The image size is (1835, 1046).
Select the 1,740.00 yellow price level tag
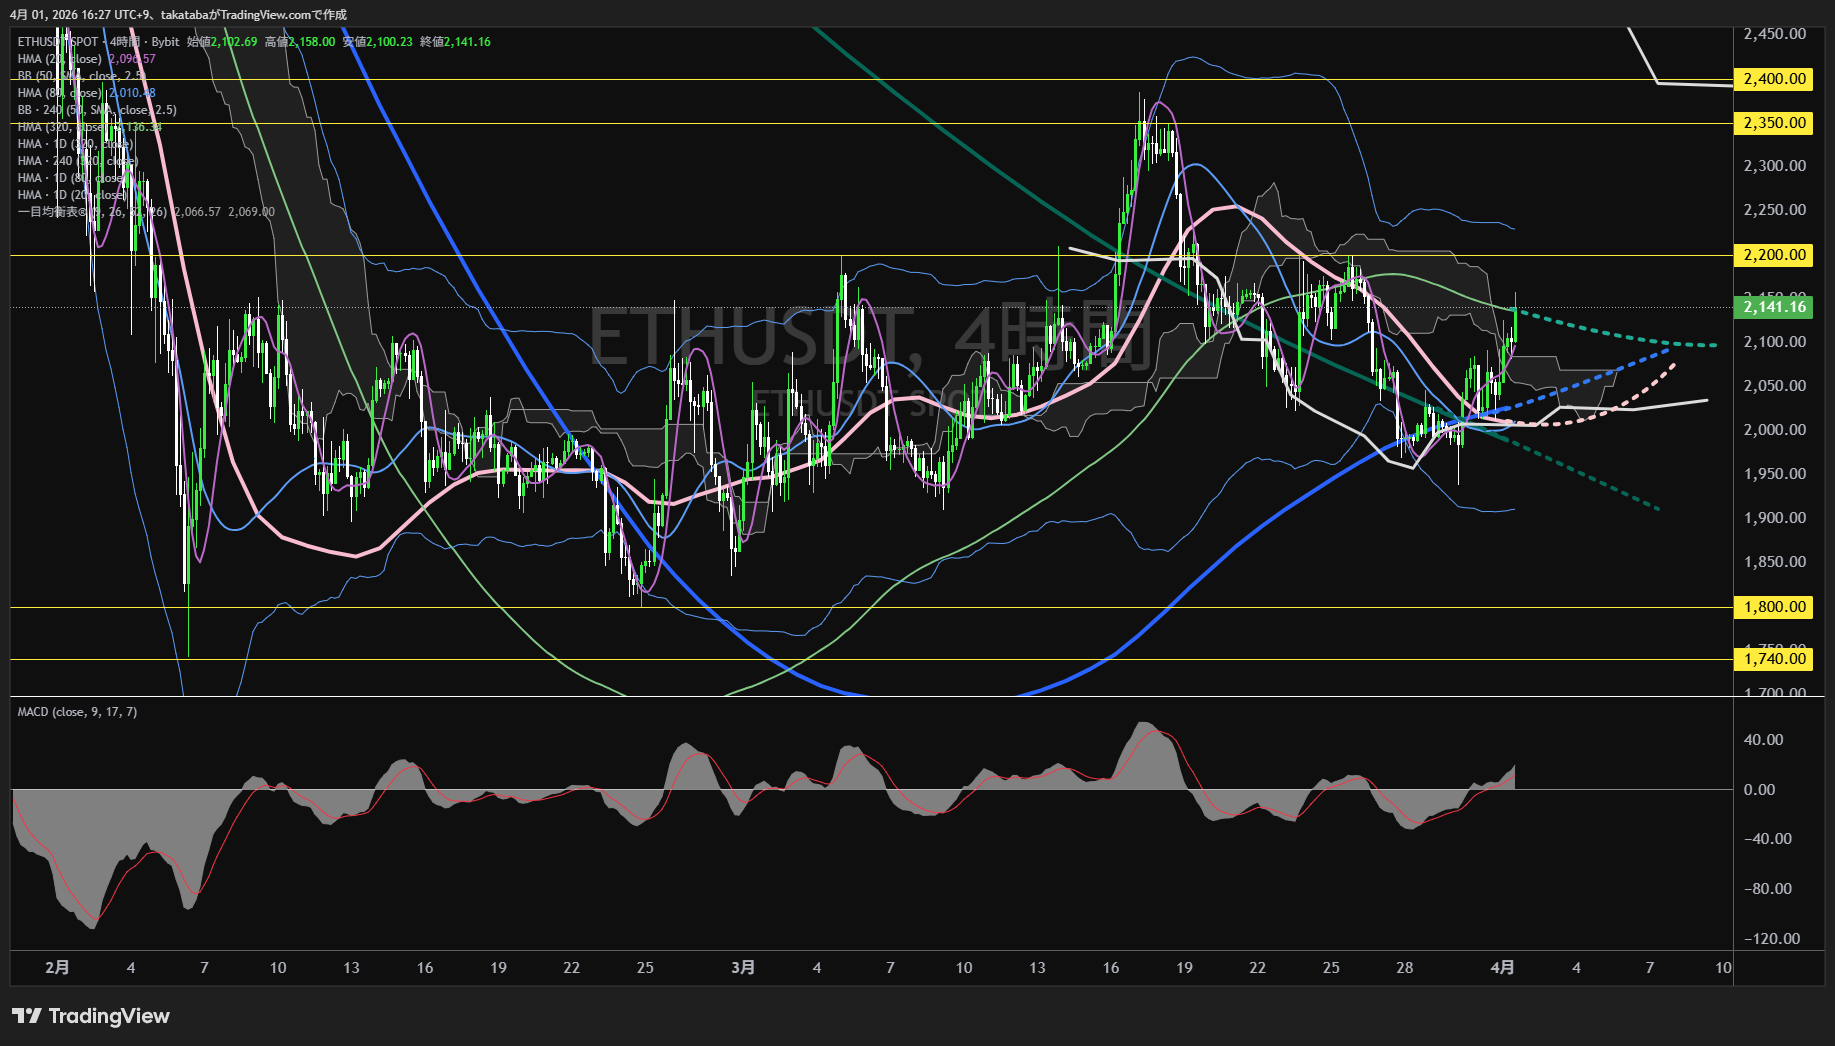[x=1774, y=658]
